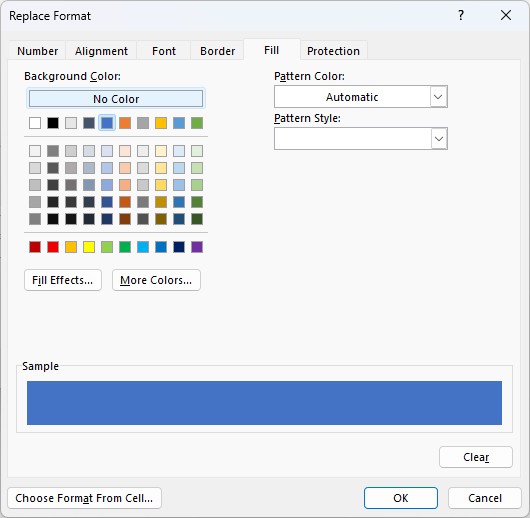The width and height of the screenshot is (530, 518).
Task: Switch to the Number tab
Action: [38, 51]
